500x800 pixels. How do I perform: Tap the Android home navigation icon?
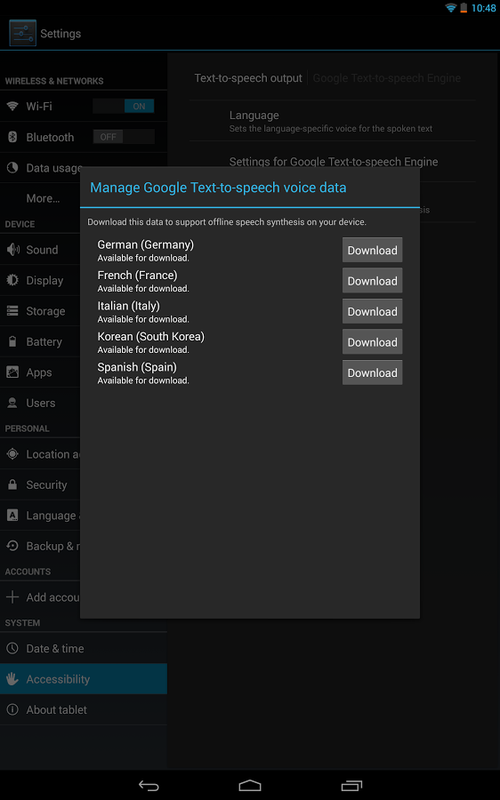pos(250,785)
